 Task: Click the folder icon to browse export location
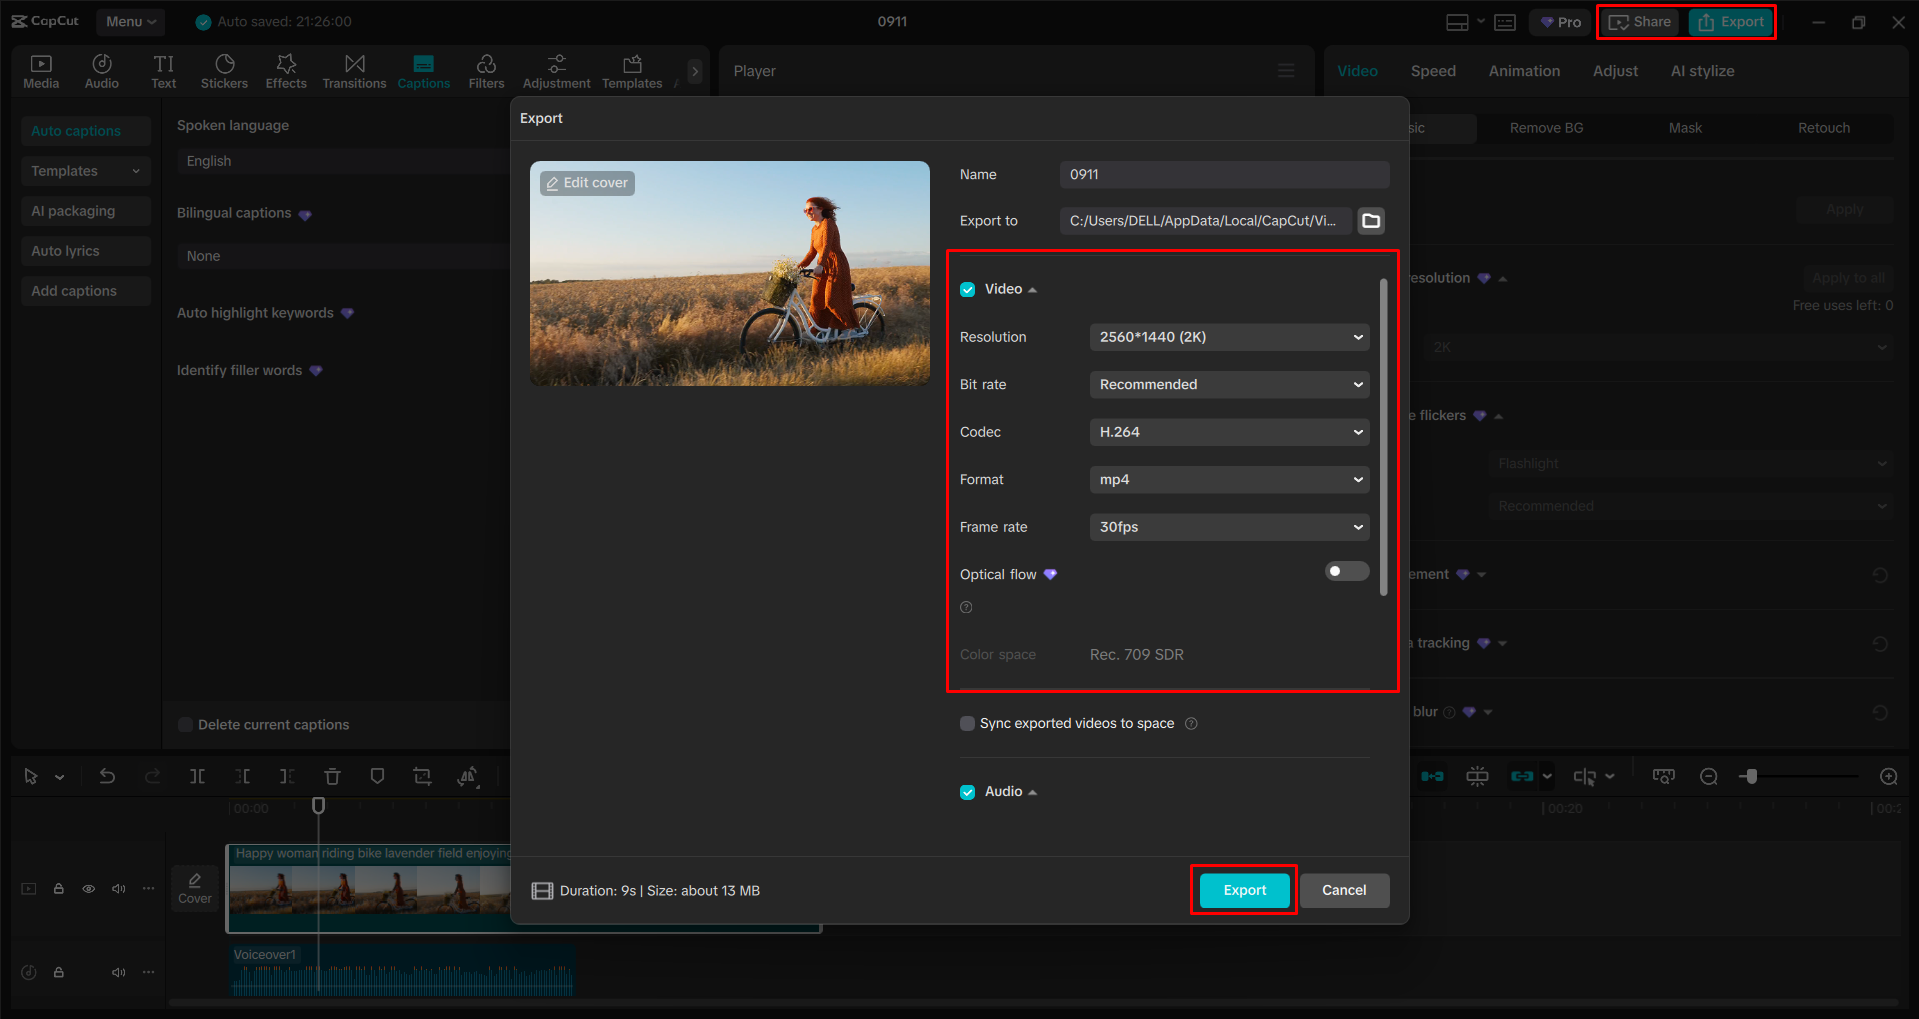coord(1371,221)
